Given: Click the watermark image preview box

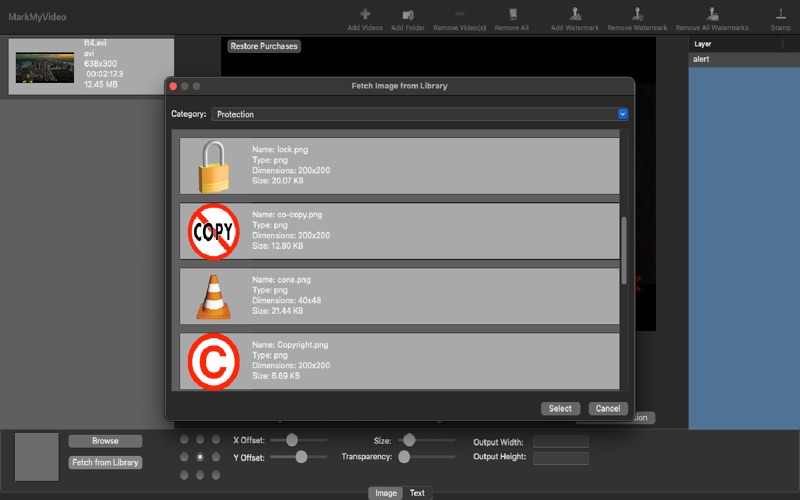Looking at the screenshot, I should click(37, 457).
